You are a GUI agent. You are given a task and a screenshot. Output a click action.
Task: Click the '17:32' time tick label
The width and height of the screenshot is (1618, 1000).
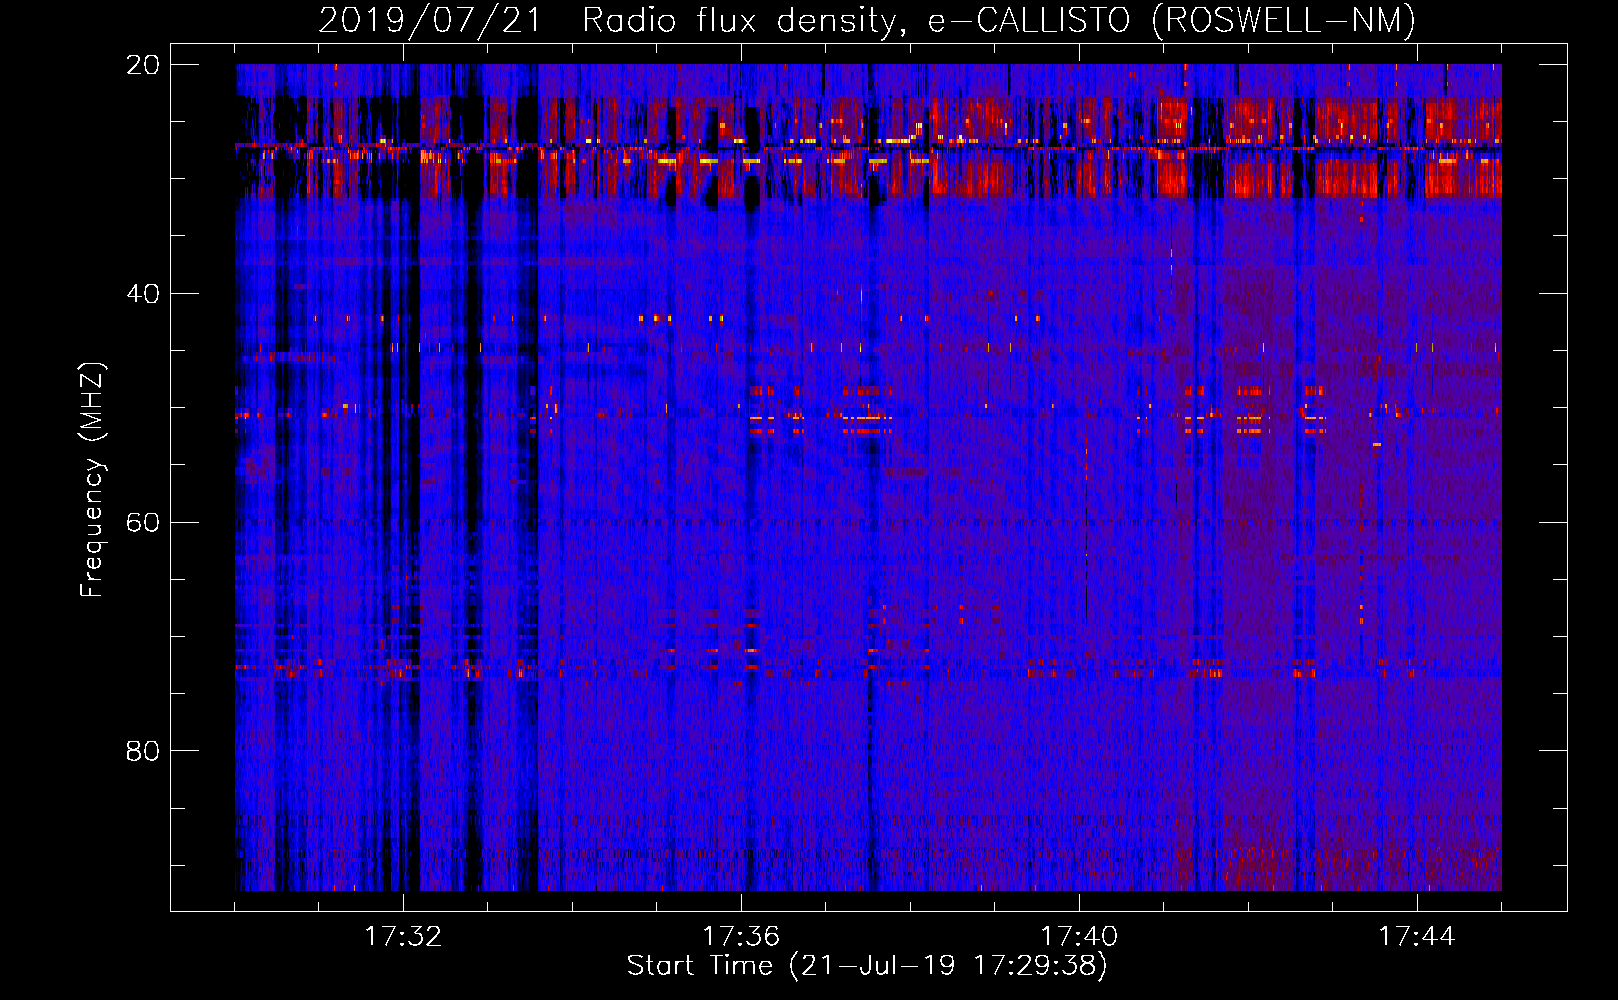(403, 937)
